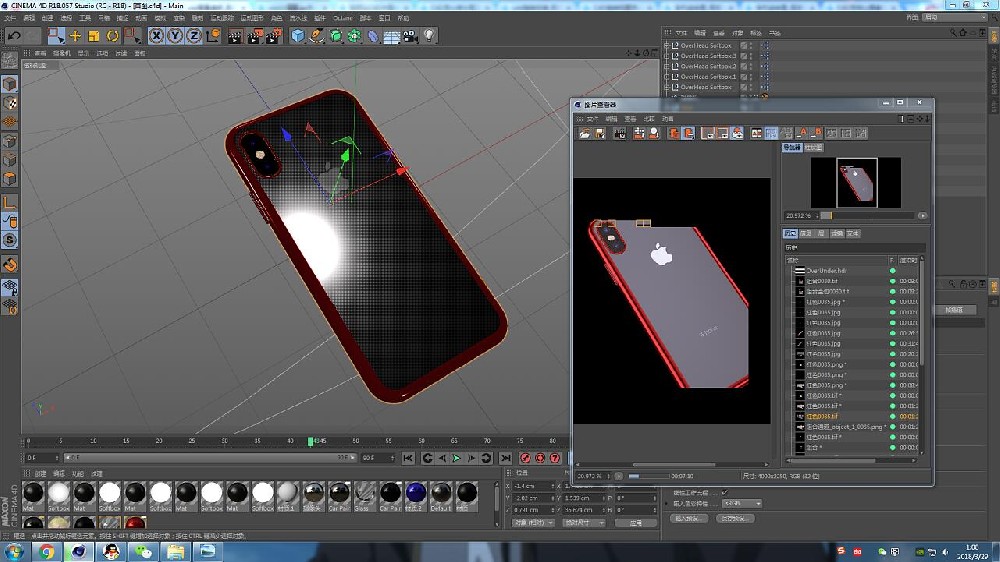Expand OverHead Softbox.3 tree node
Screen dimensions: 1000x562
coord(667,56)
